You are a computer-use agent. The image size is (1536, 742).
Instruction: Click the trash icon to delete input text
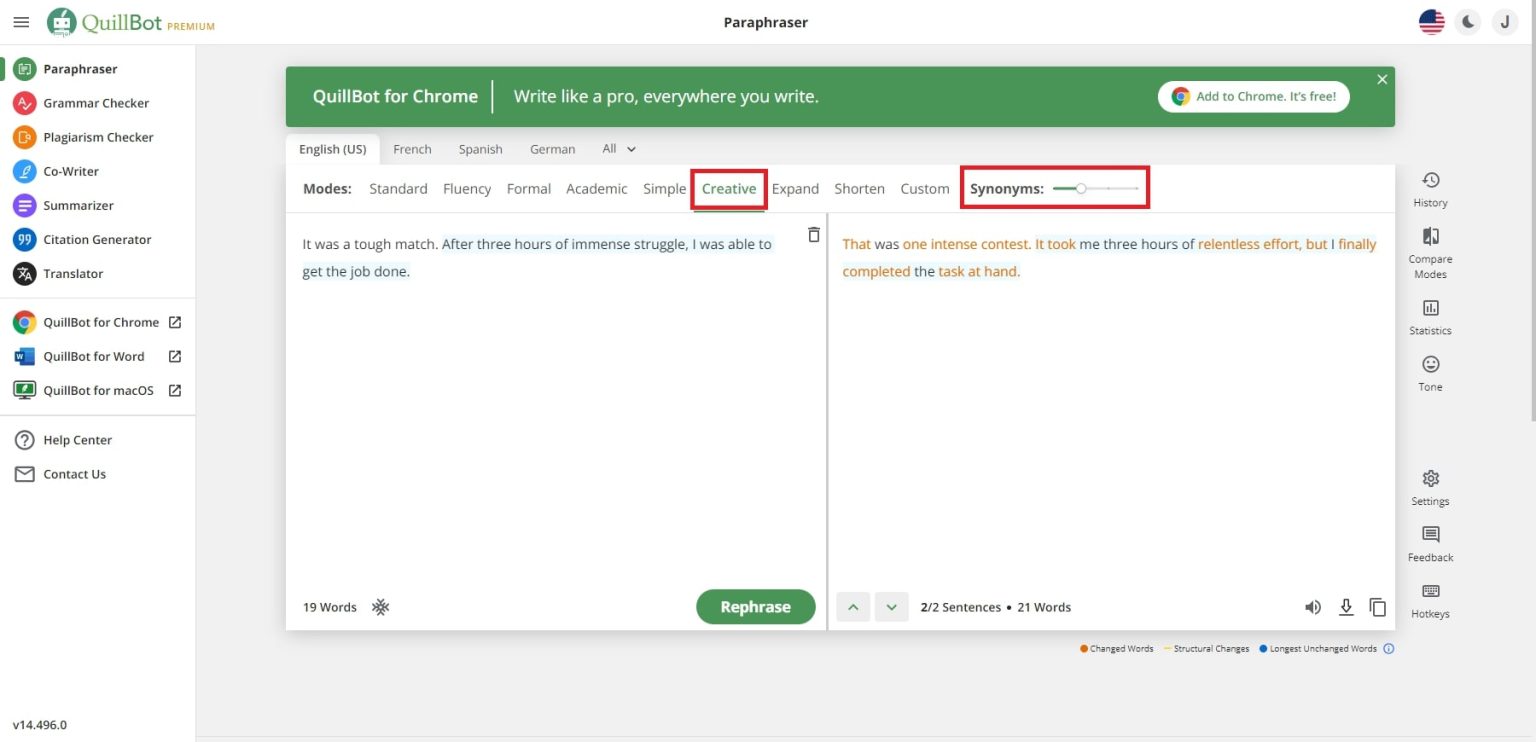coord(813,235)
